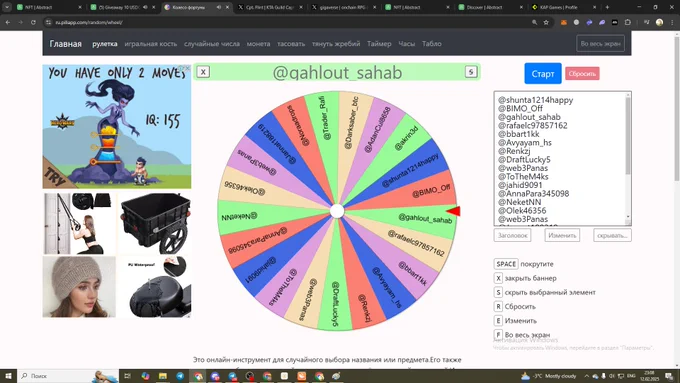
Task: Open the Табло page
Action: click(x=432, y=44)
